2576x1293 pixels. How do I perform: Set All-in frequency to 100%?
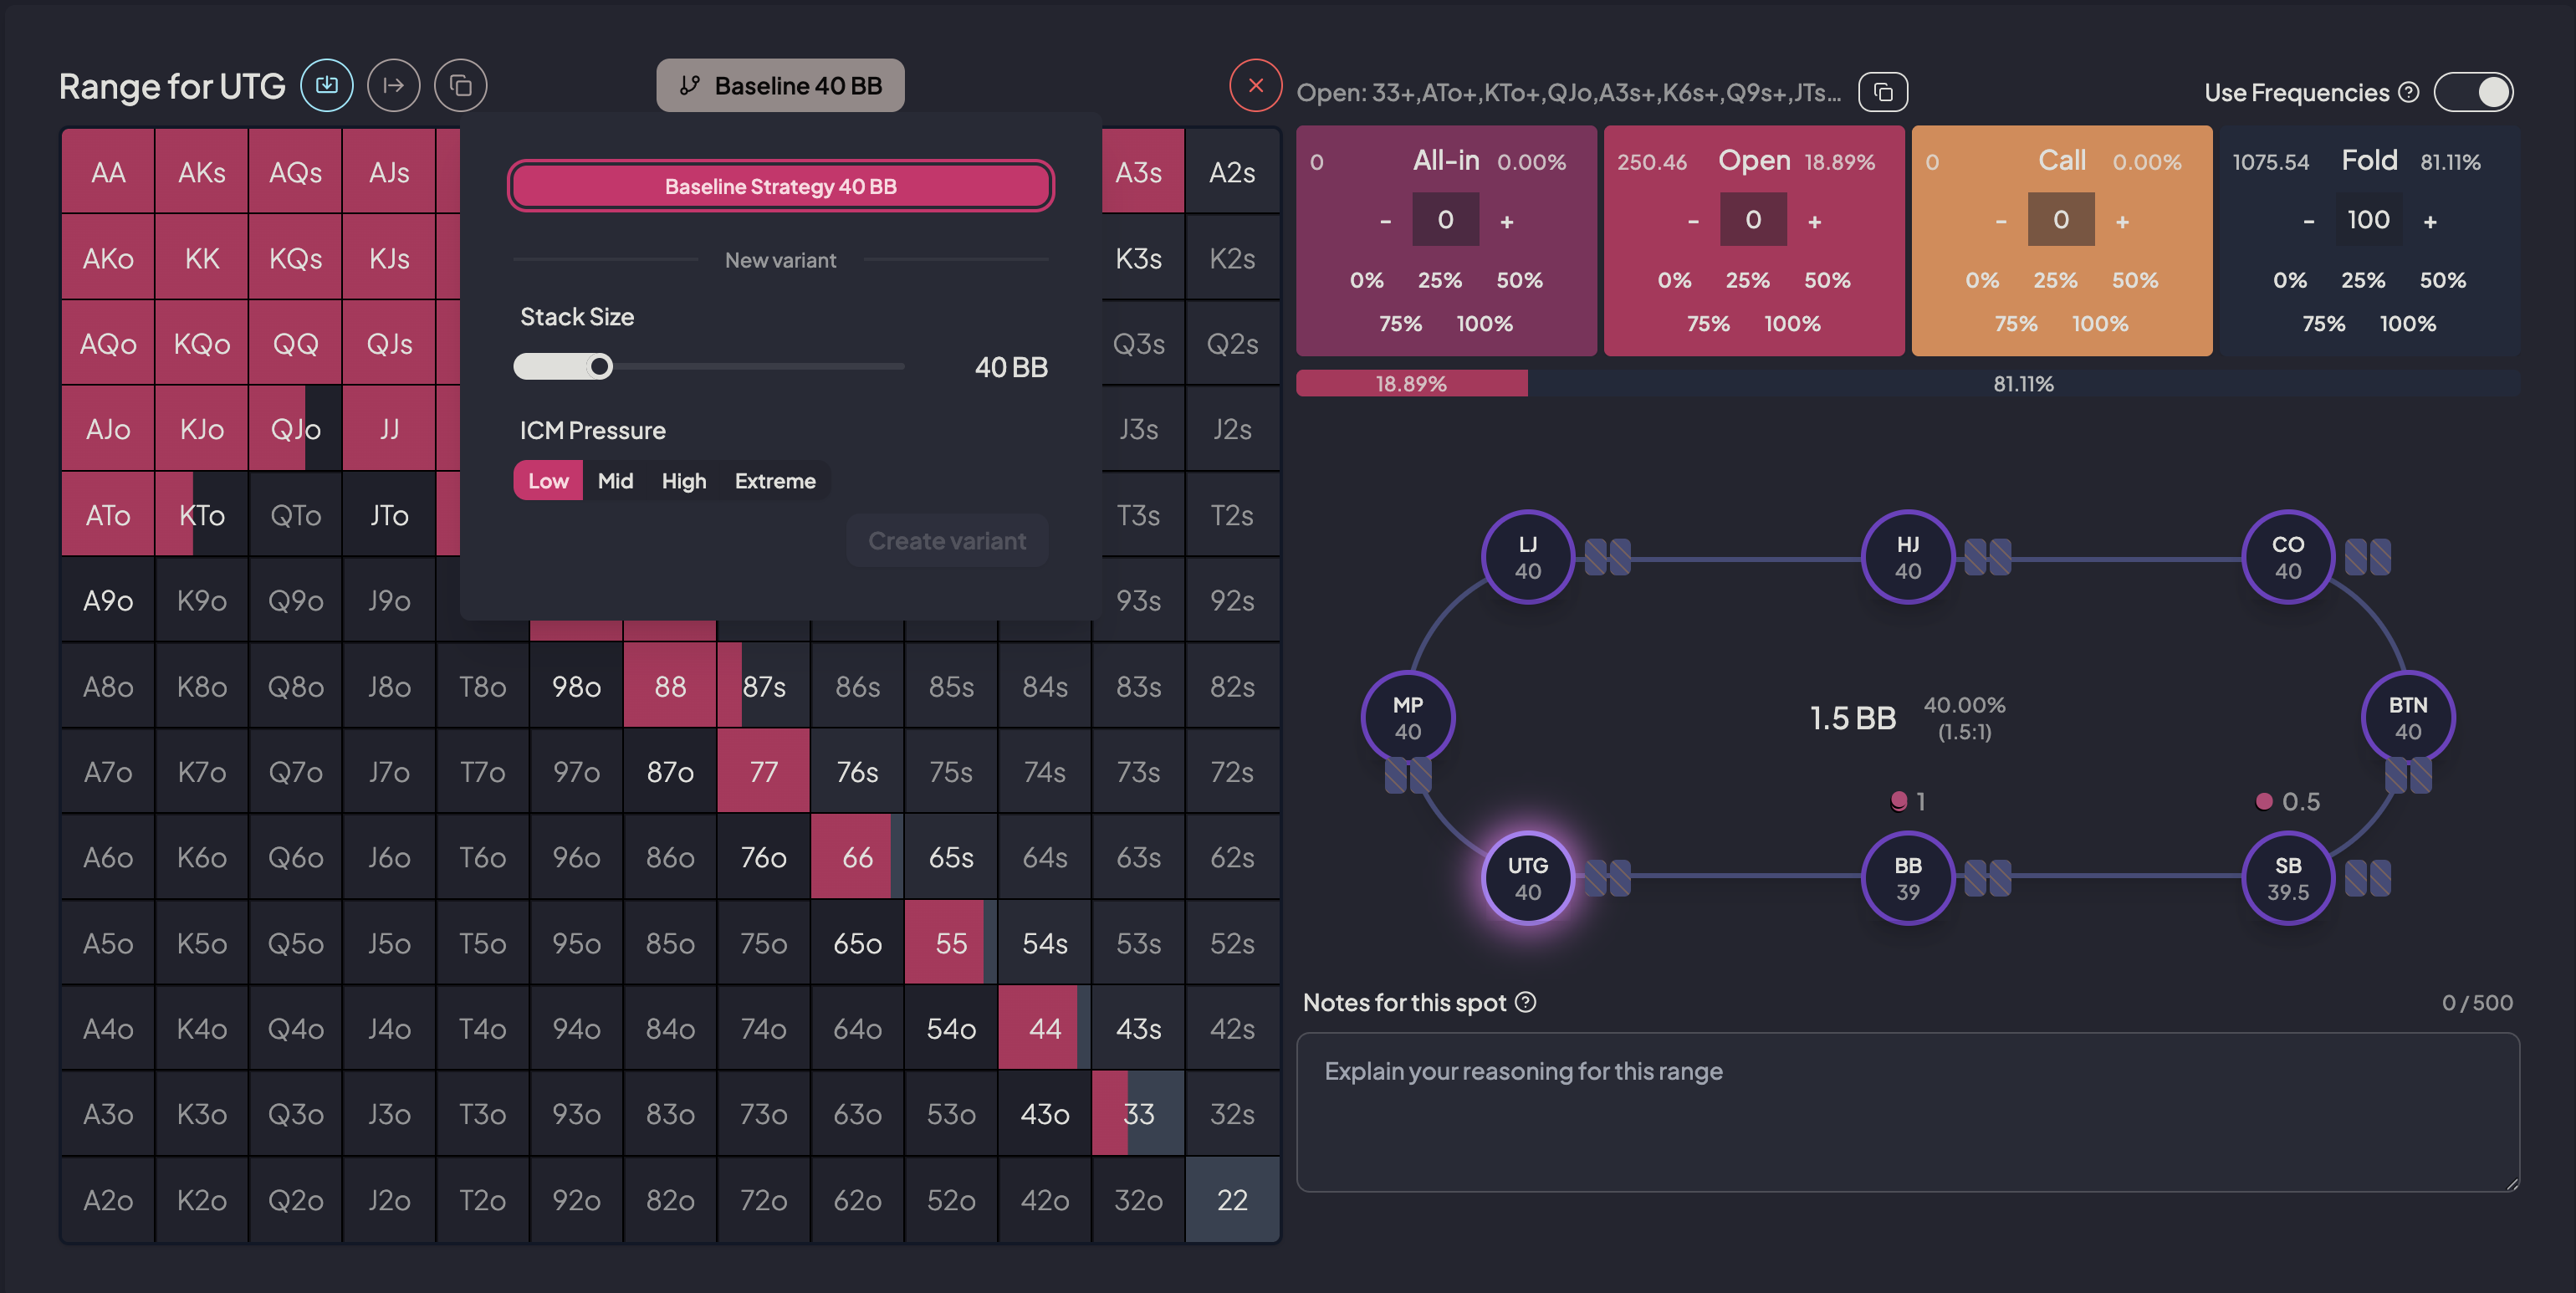coord(1484,324)
